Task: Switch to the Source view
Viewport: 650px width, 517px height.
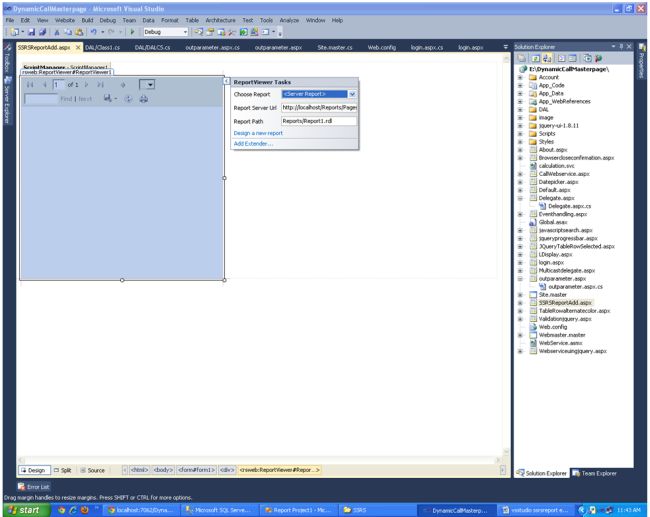Action: (92, 470)
